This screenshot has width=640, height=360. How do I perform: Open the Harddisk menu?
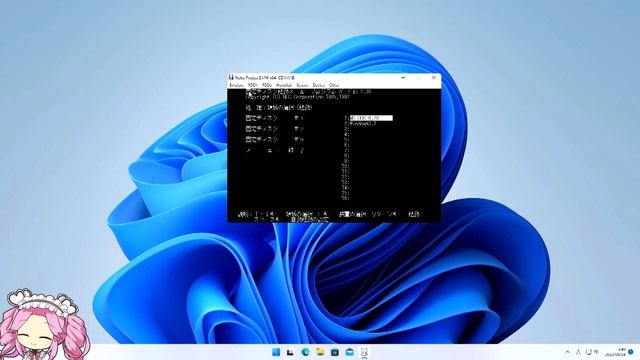[x=284, y=85]
